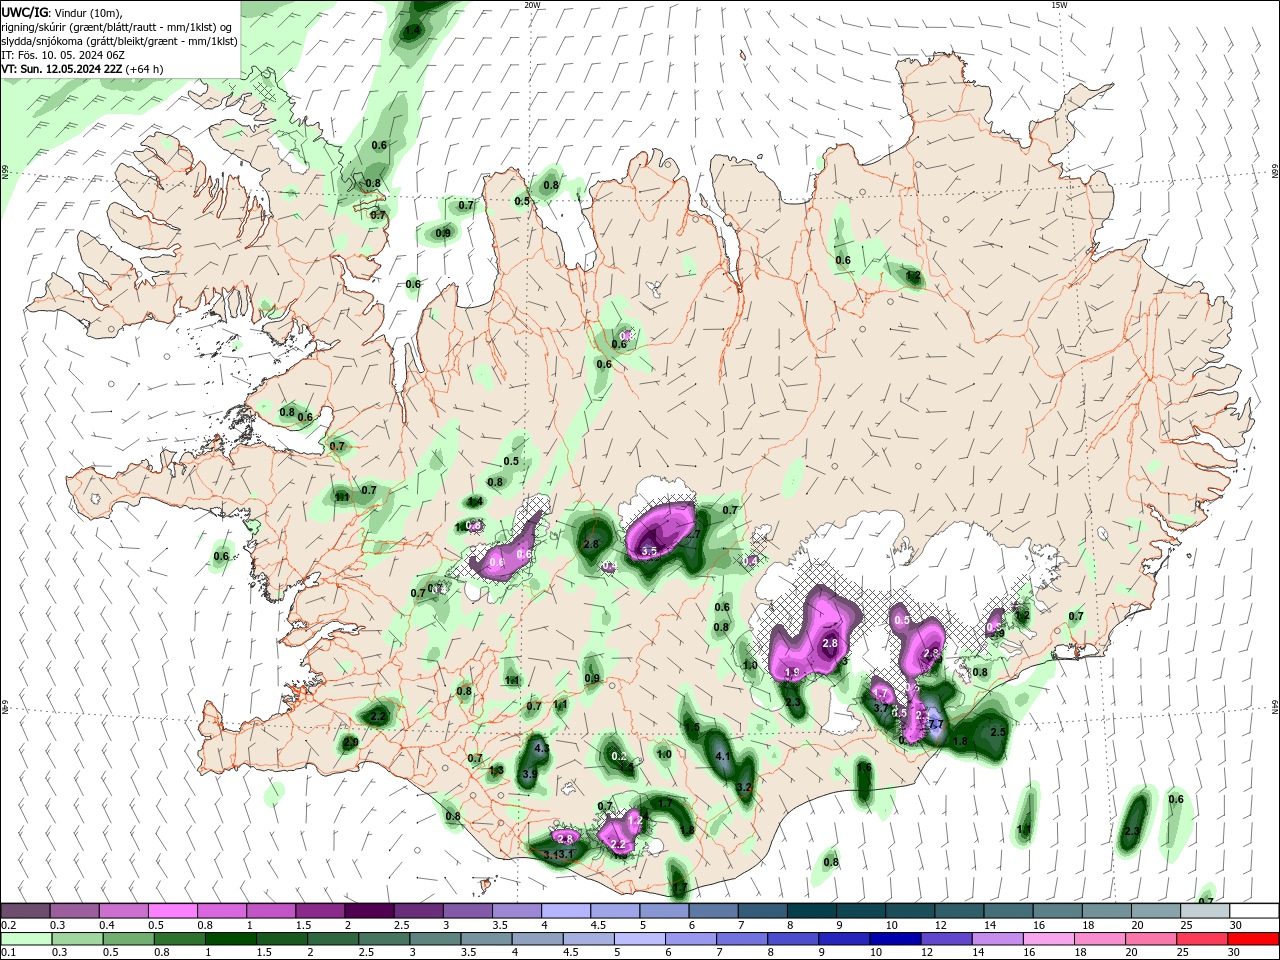Click the 7.7 precipitation value on the map

click(x=936, y=724)
